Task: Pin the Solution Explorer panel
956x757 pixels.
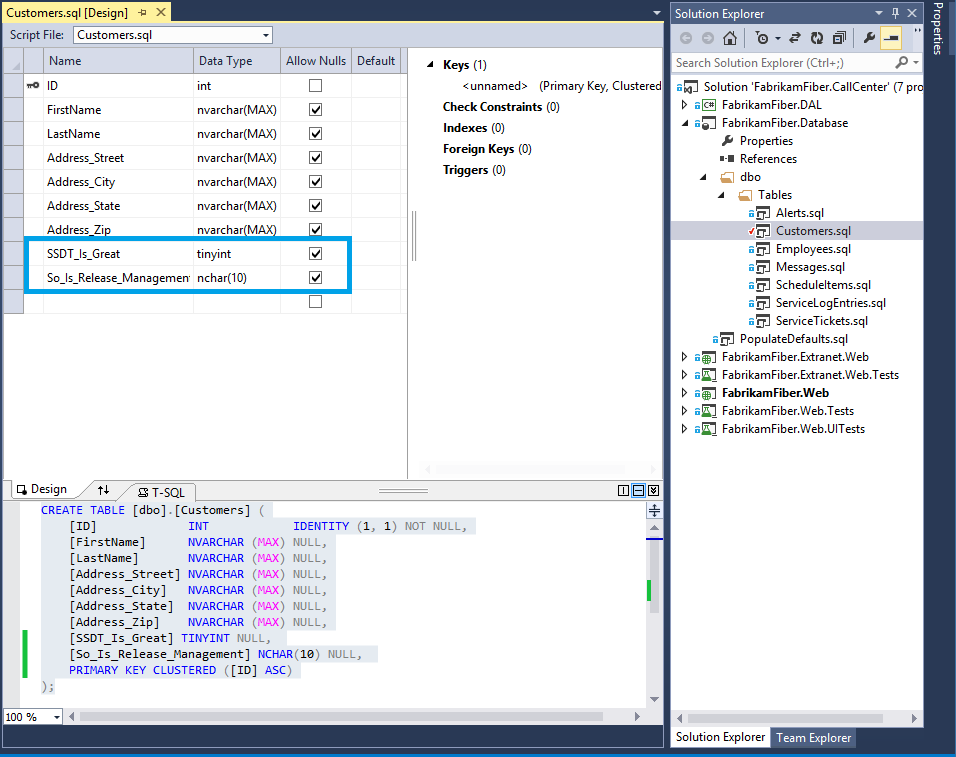Action: [897, 12]
